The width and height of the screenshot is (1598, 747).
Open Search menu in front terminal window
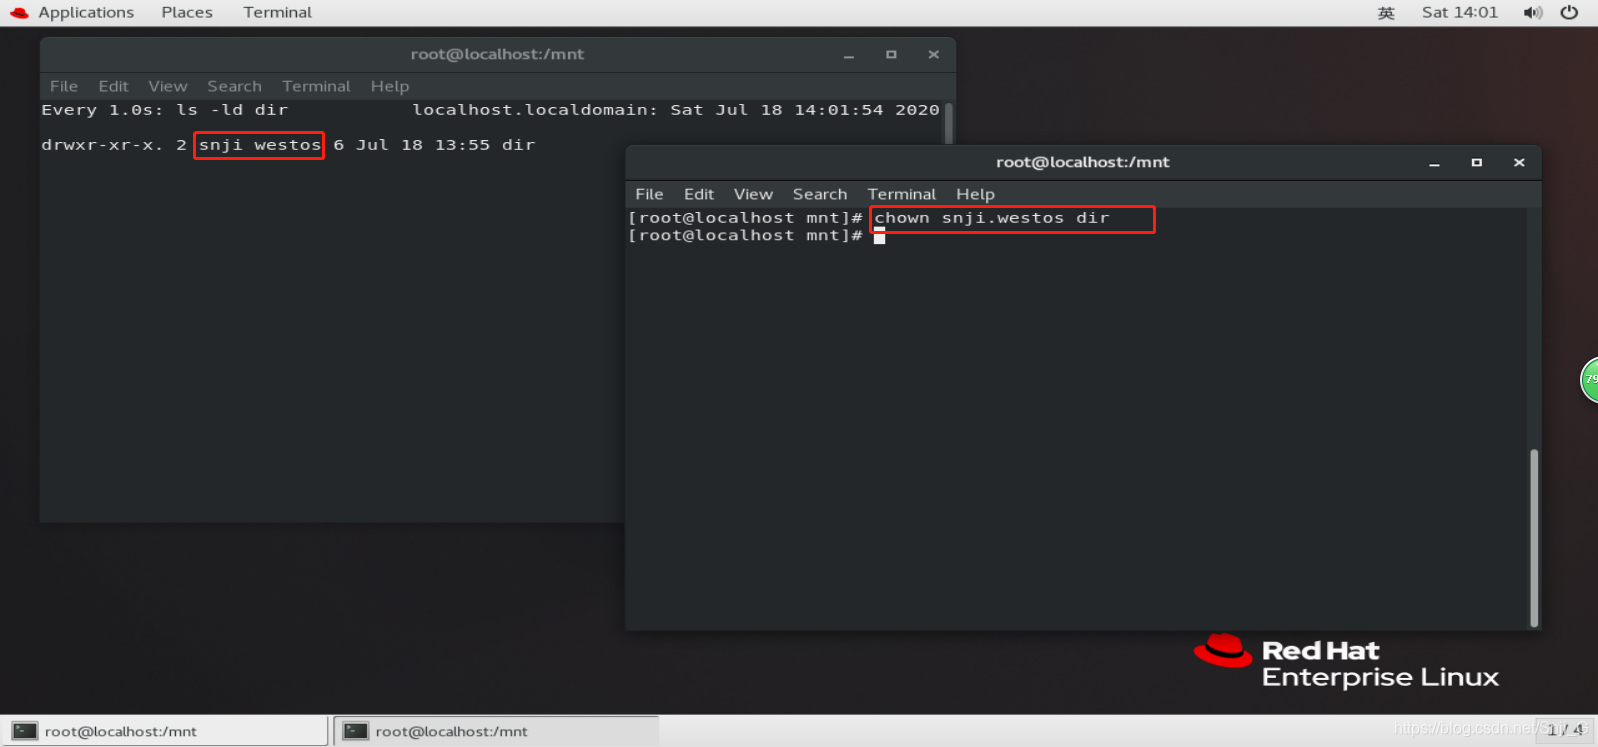point(820,194)
